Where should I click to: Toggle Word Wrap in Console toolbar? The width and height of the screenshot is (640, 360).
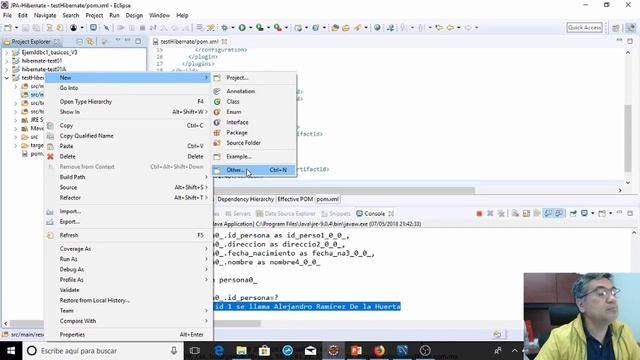537,213
